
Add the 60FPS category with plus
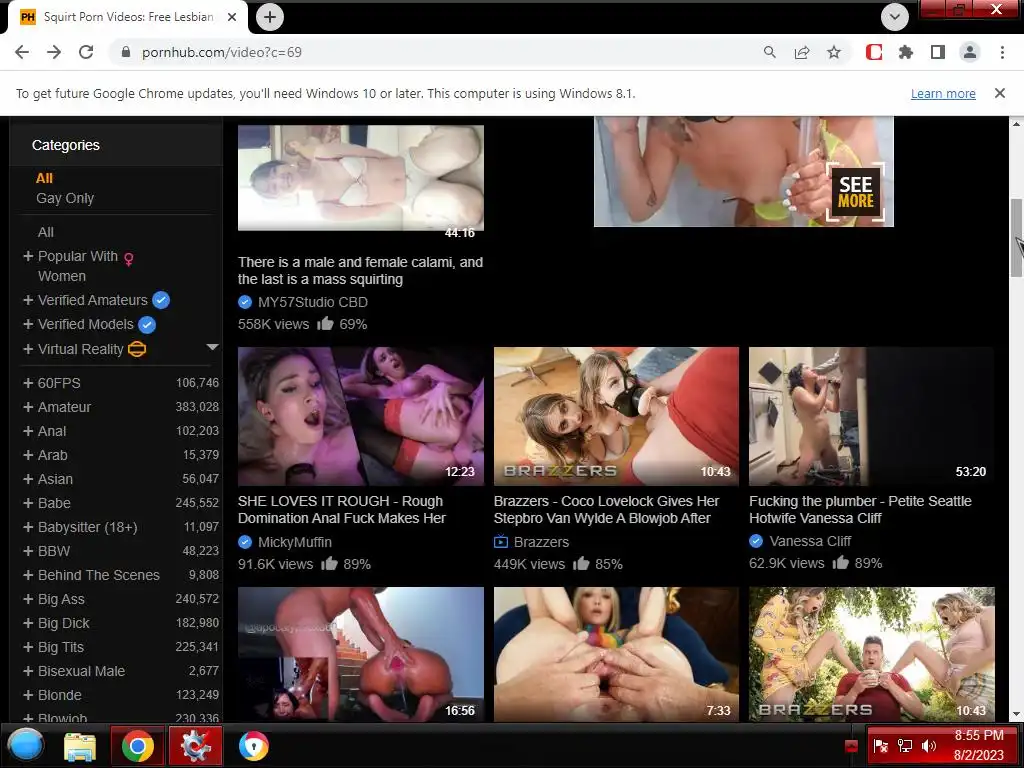click(28, 383)
